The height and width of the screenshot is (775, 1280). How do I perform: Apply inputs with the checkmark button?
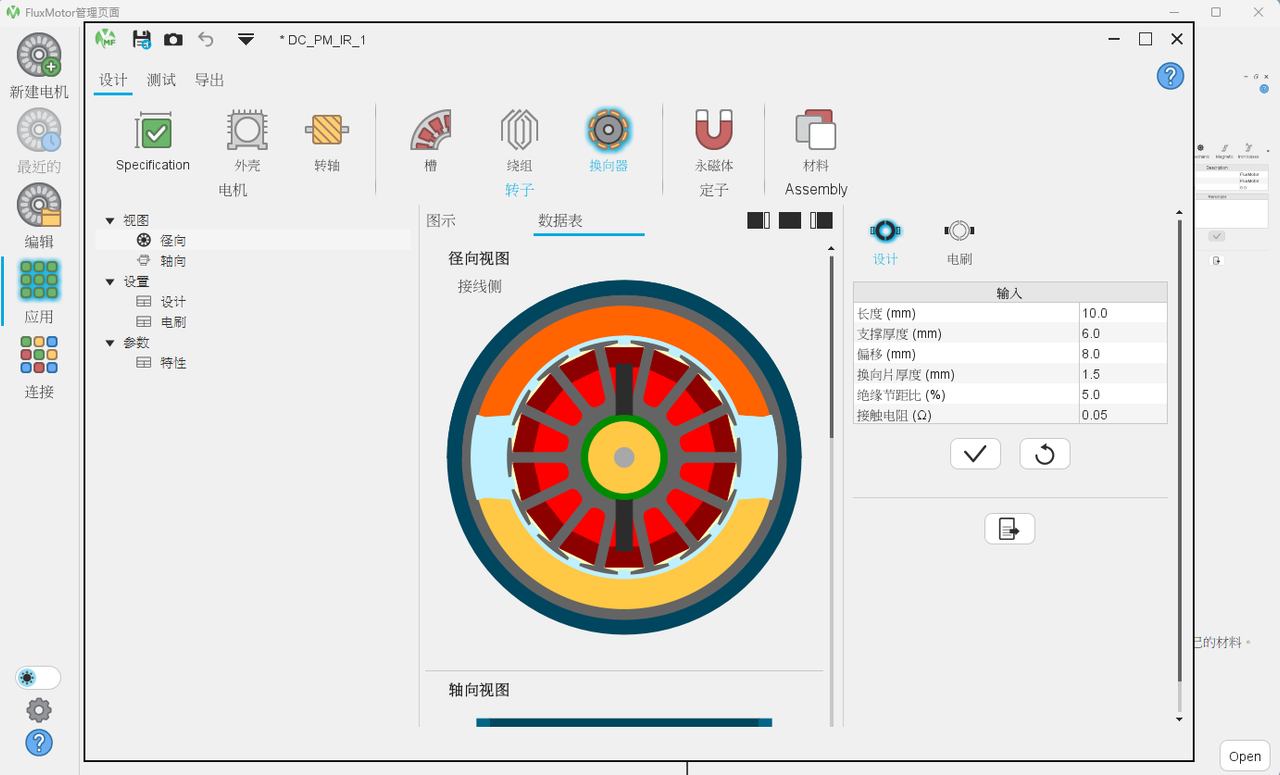click(975, 454)
